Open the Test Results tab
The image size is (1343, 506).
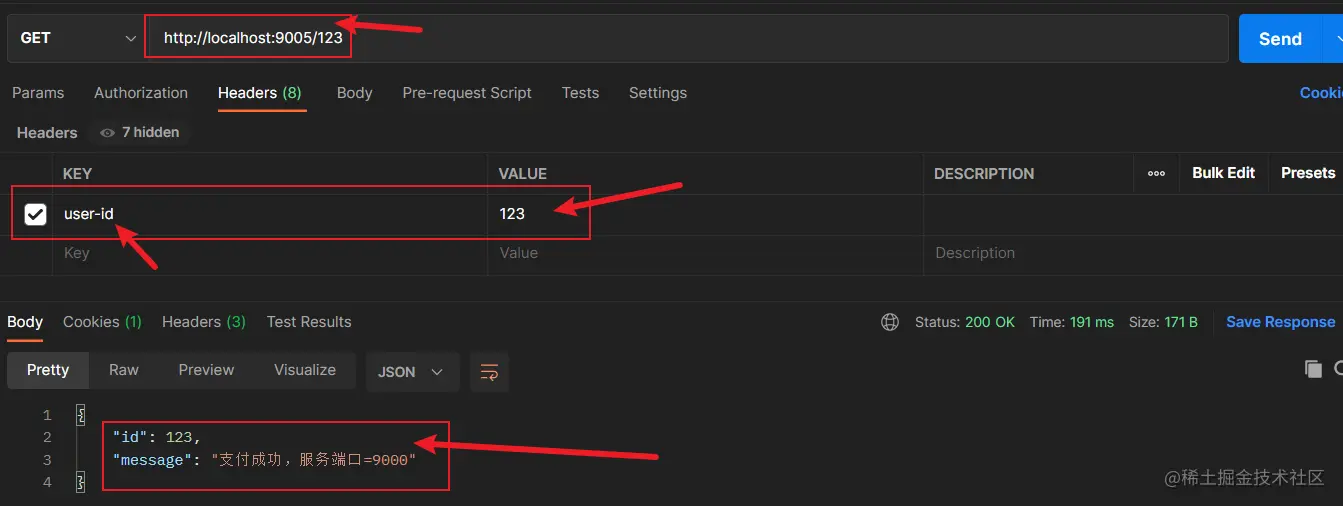click(x=309, y=322)
